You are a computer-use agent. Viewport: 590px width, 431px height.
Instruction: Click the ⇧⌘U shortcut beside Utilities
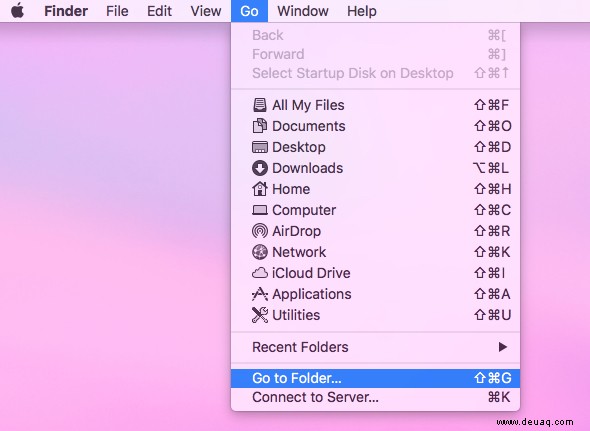pos(493,315)
